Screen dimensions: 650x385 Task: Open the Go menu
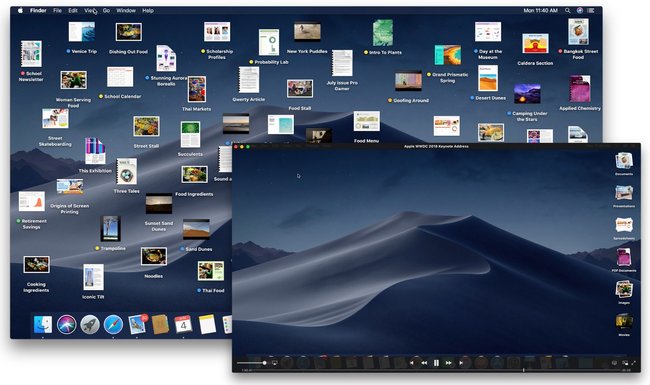click(x=106, y=10)
